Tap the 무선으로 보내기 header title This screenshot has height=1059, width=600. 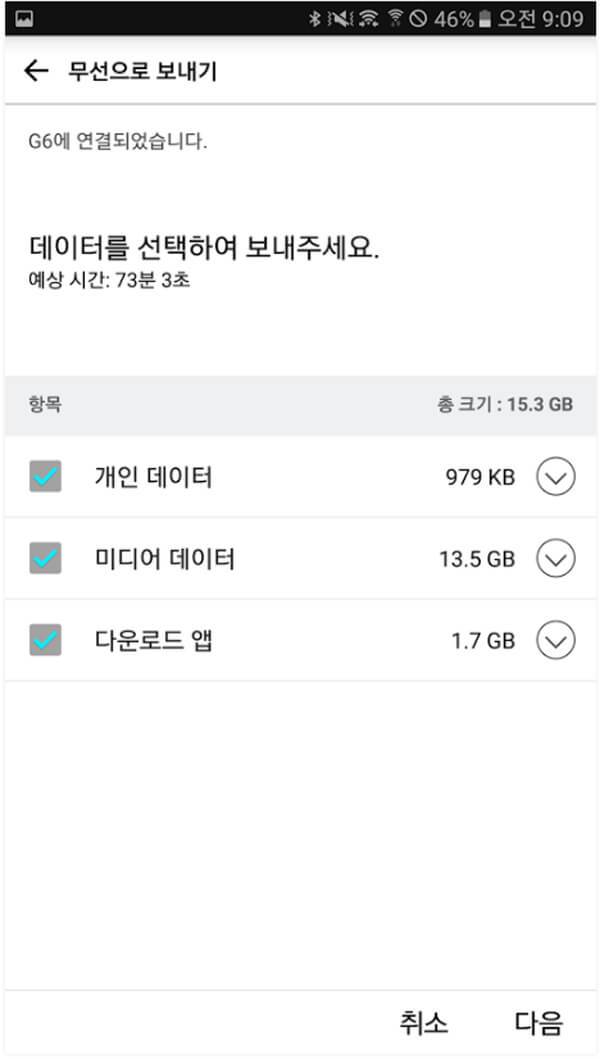coord(142,70)
